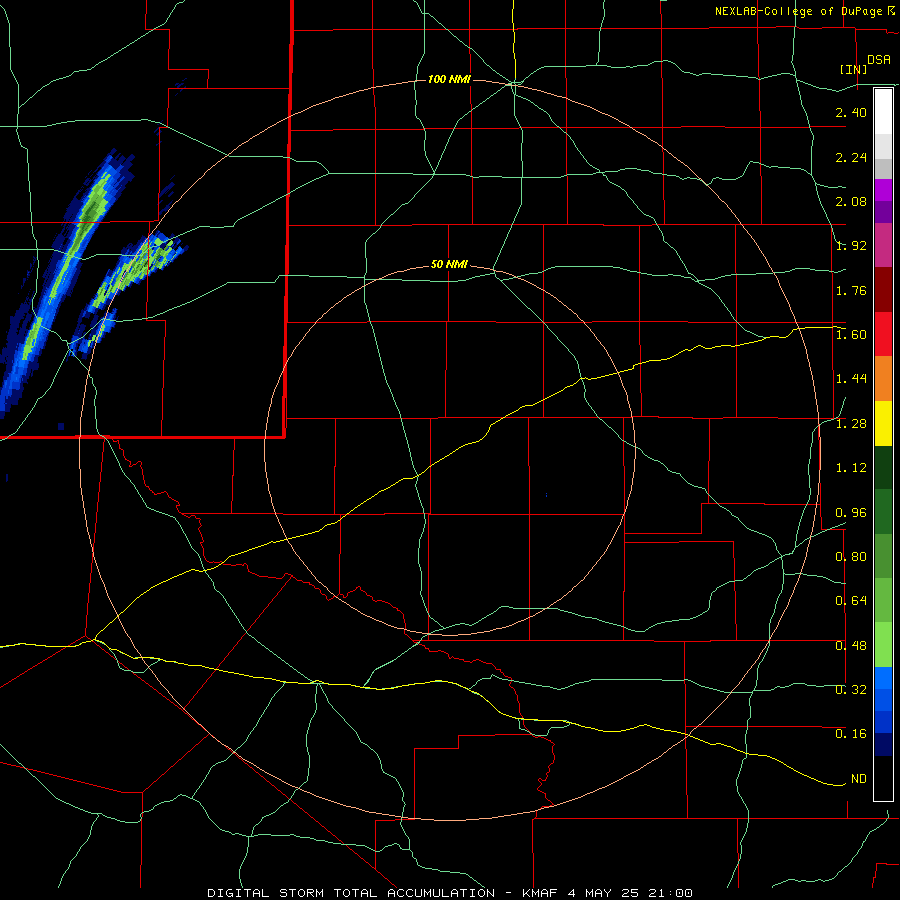Image resolution: width=900 pixels, height=900 pixels.
Task: Click the NEXLAB-College of DuPage label
Action: coord(798,11)
